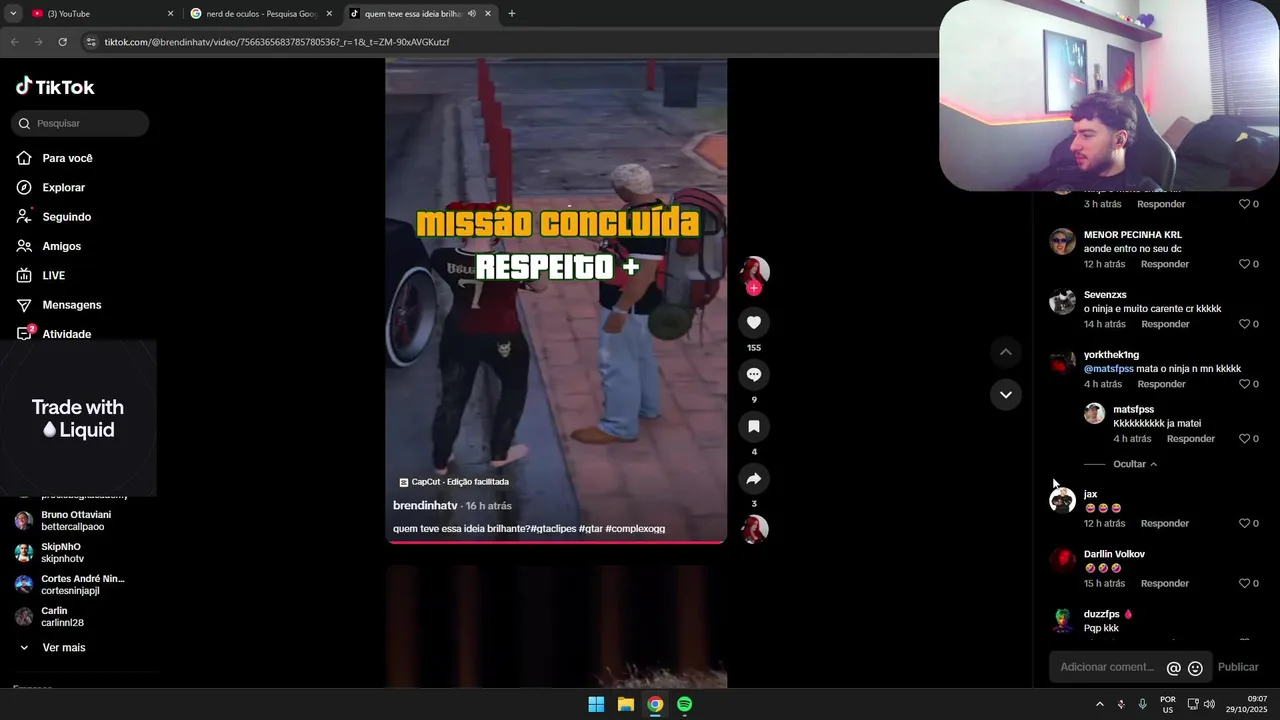Click Publicar to post comment
The height and width of the screenshot is (720, 1280).
[1238, 667]
